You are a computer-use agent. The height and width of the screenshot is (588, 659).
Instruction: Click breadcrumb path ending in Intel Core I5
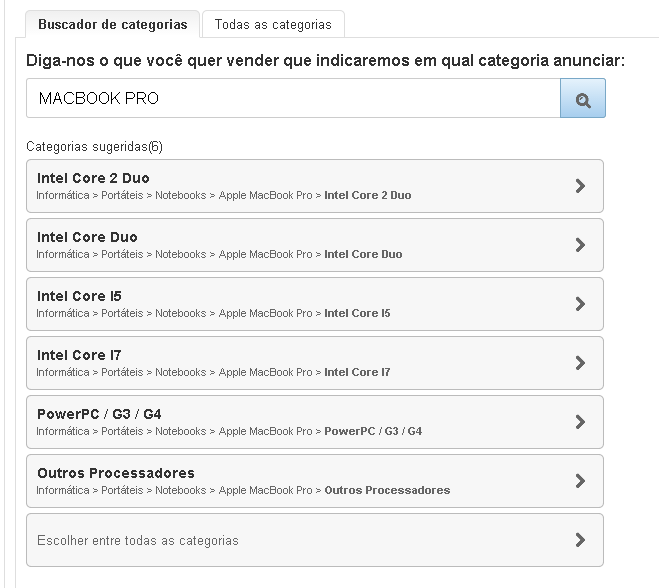click(213, 314)
